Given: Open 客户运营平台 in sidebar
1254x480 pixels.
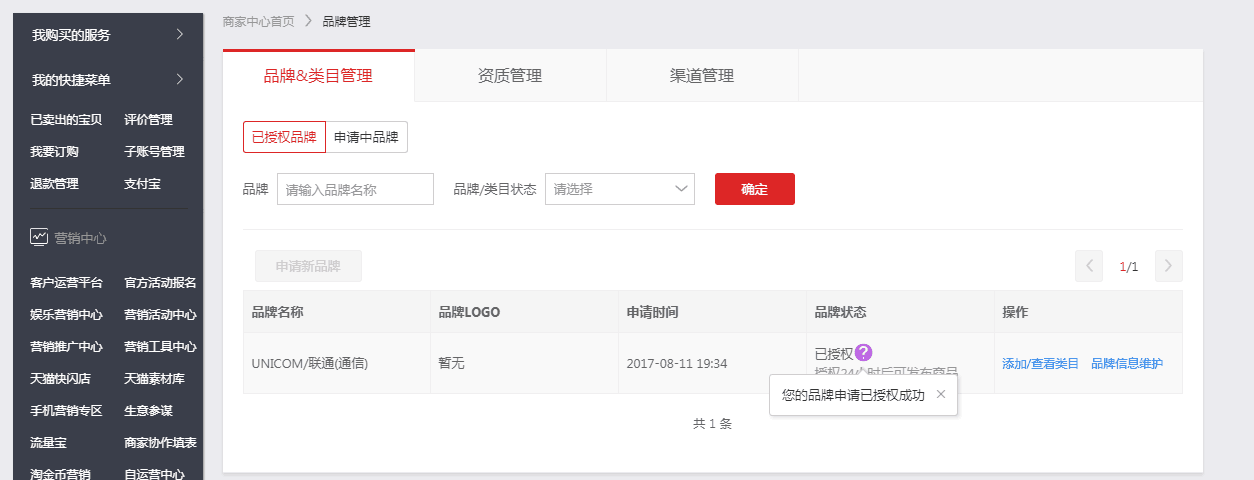Looking at the screenshot, I should (66, 283).
